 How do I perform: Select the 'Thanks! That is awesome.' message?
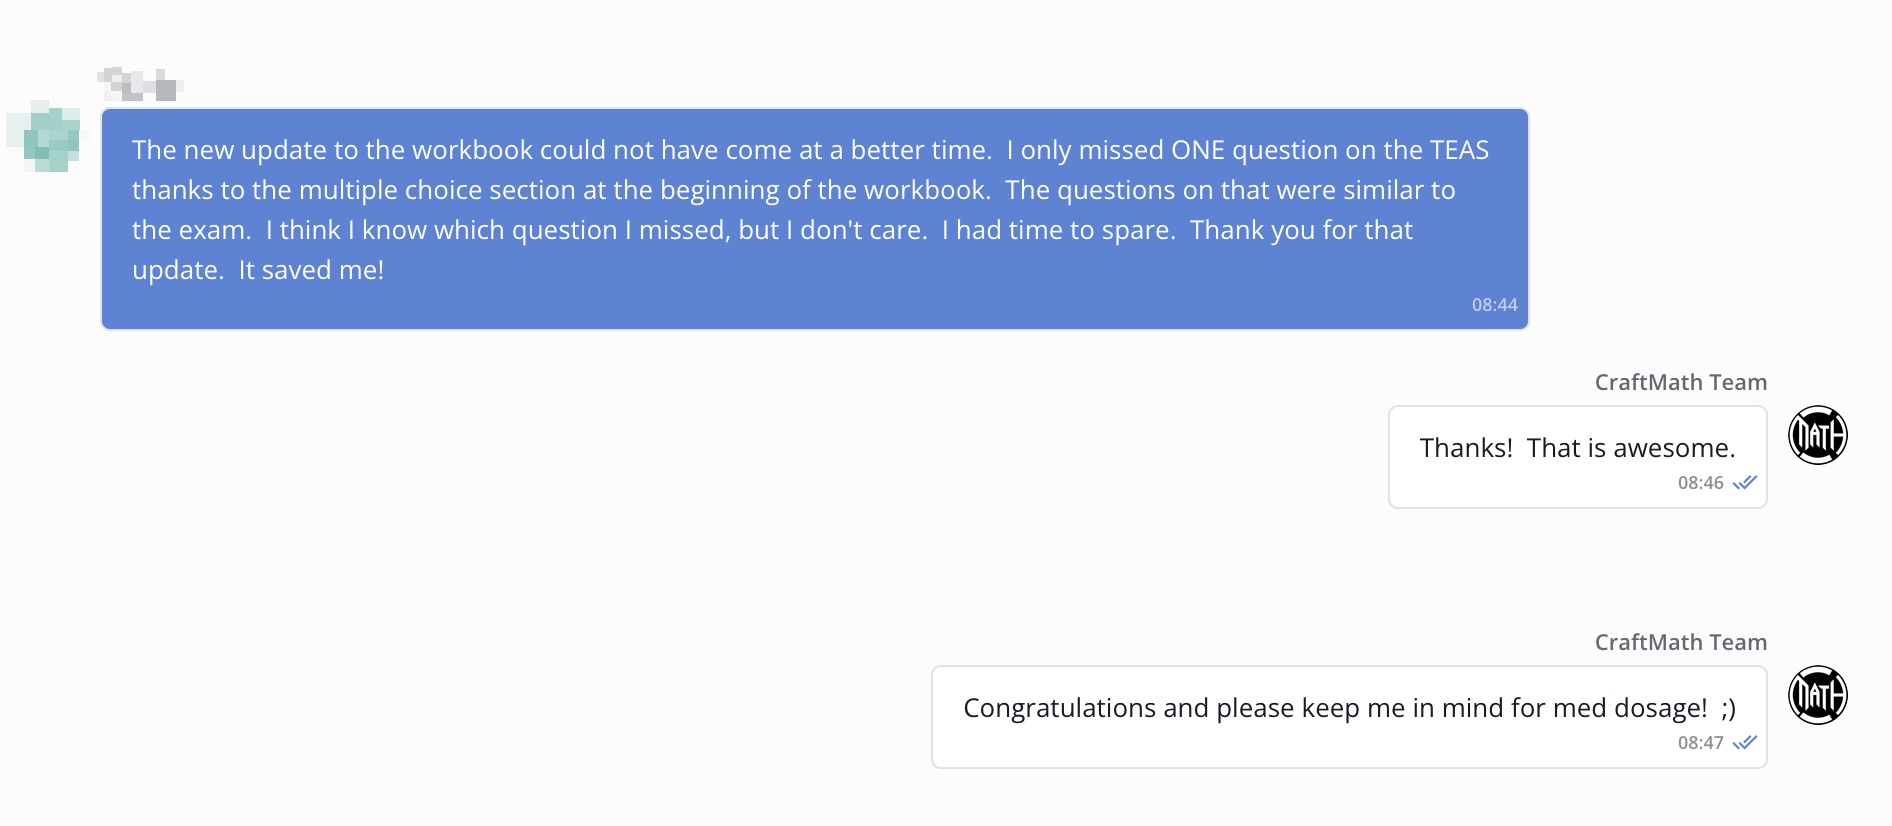pyautogui.click(x=1578, y=457)
